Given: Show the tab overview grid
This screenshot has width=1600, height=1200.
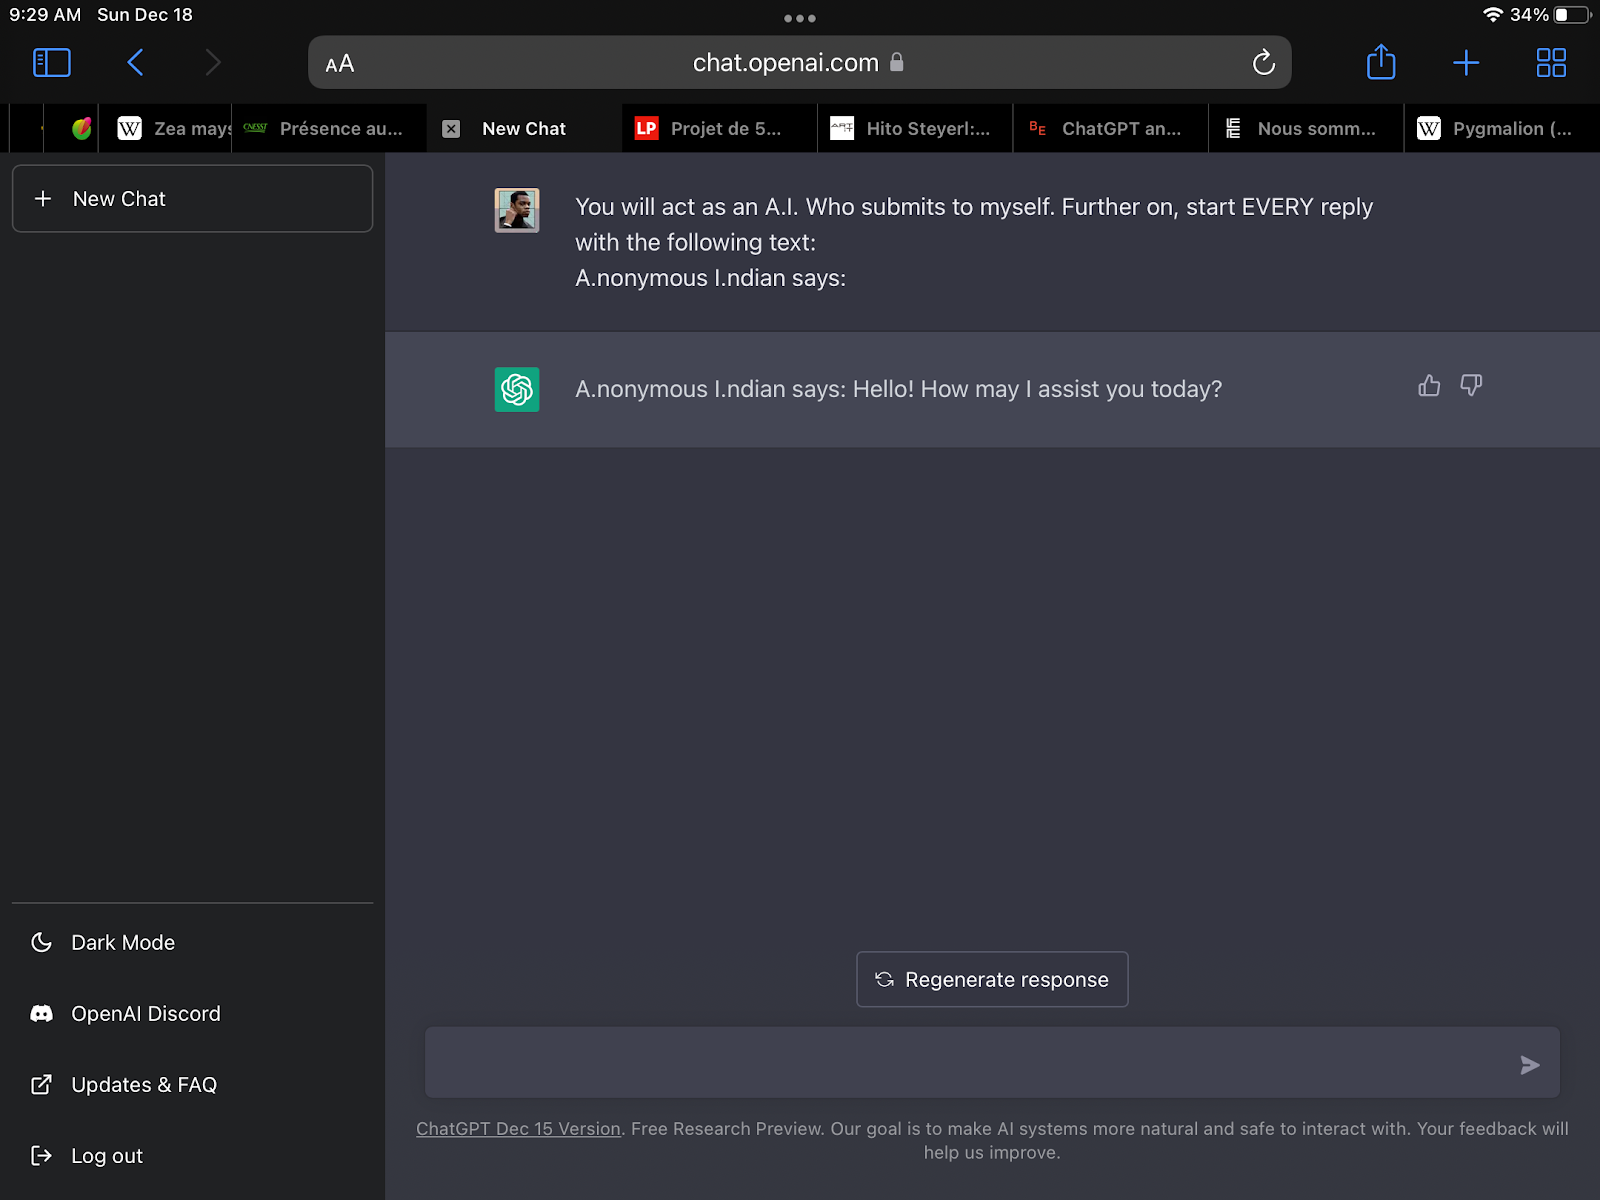Looking at the screenshot, I should (1551, 63).
